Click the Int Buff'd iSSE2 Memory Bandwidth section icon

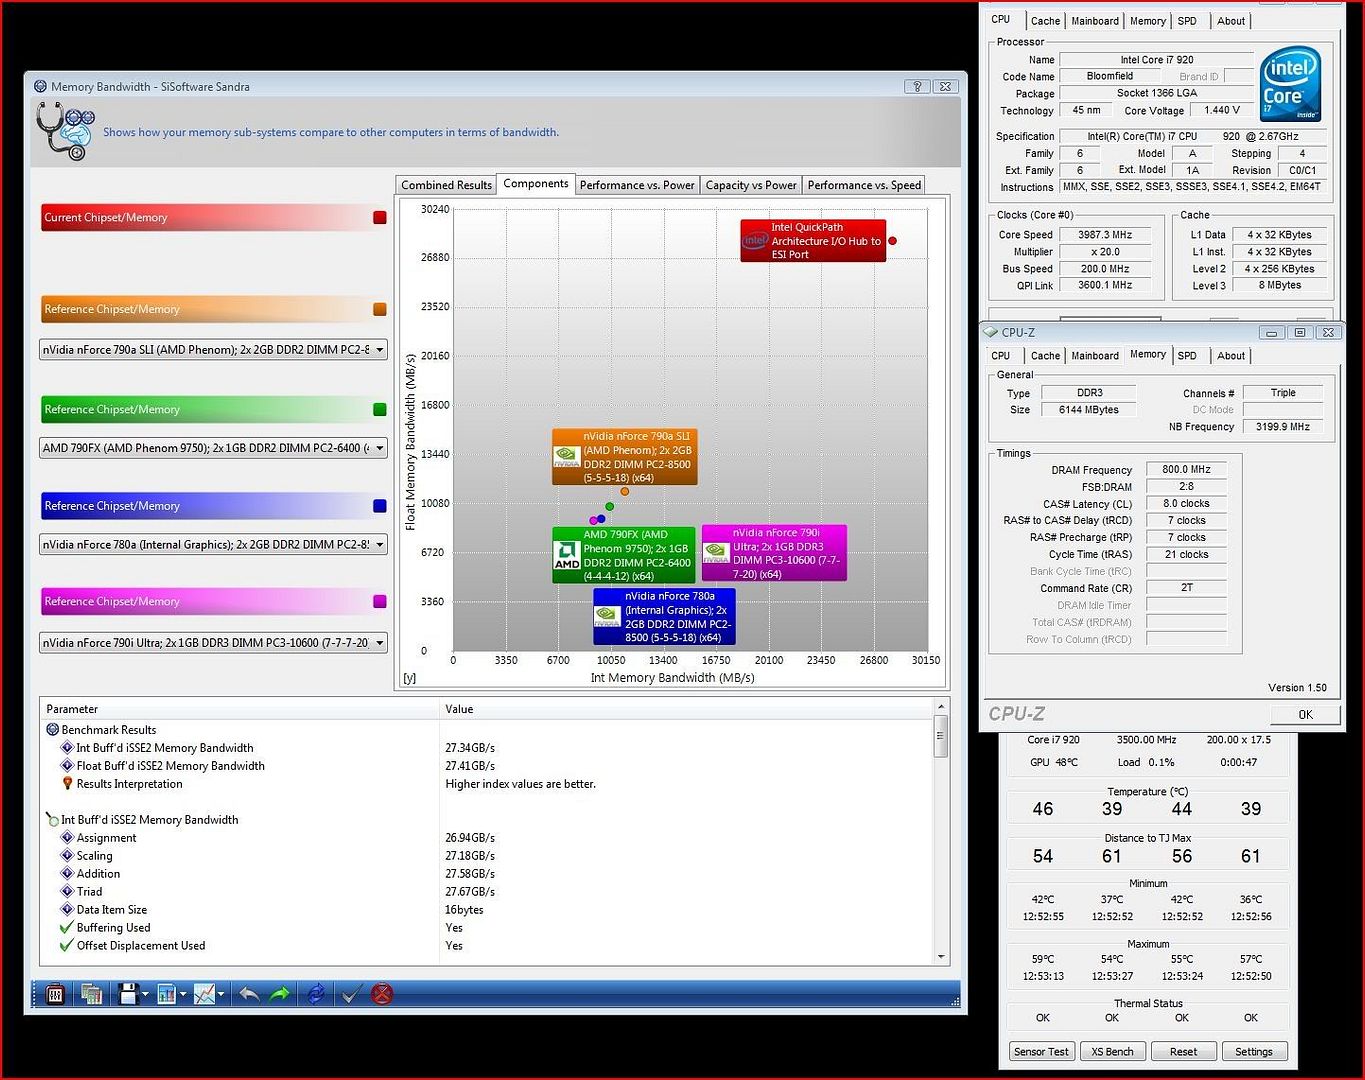52,820
